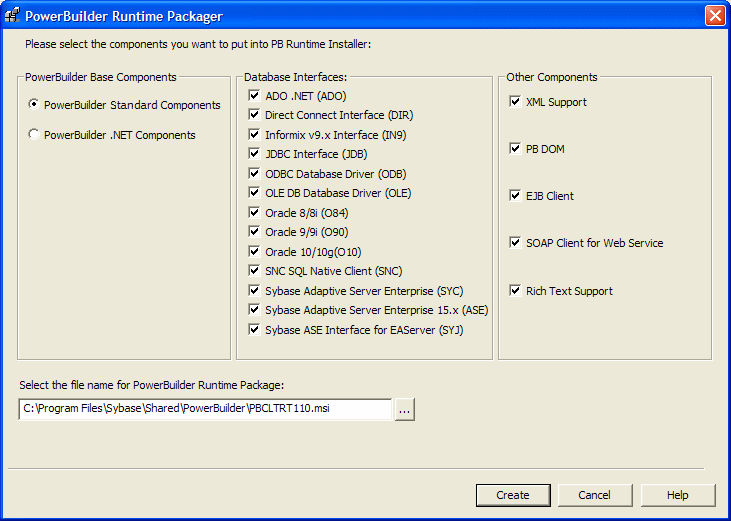Viewport: 731px width, 521px height.
Task: Click the runtime package file name field
Action: click(x=205, y=409)
